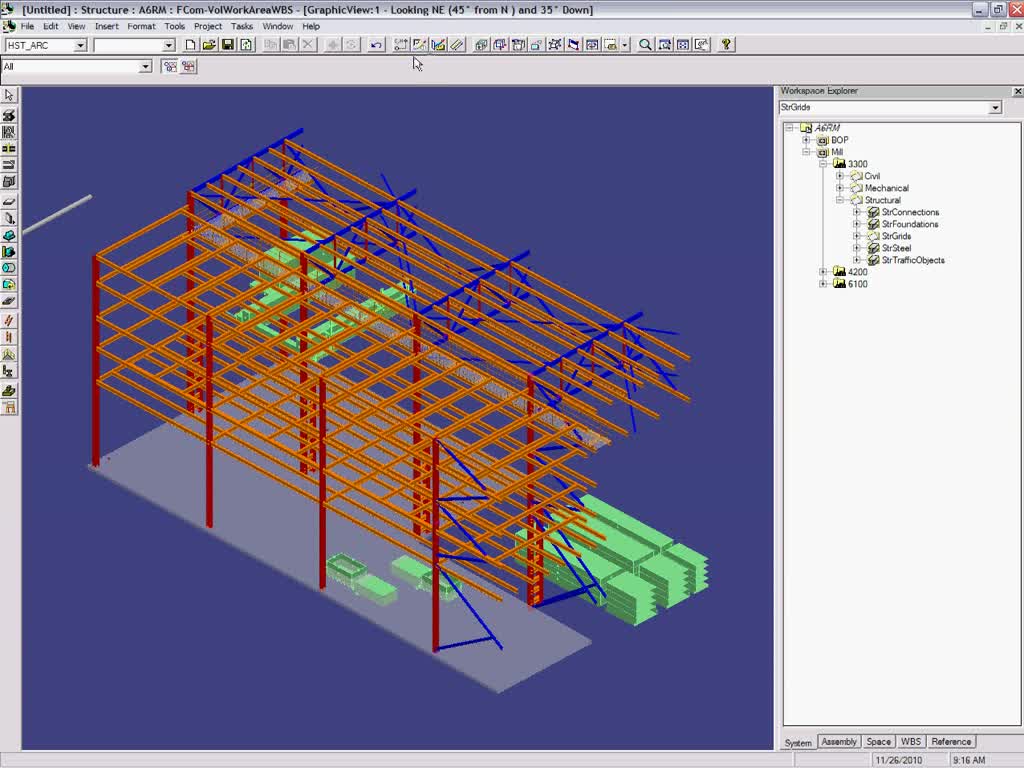Click the Fit view icon

point(683,44)
